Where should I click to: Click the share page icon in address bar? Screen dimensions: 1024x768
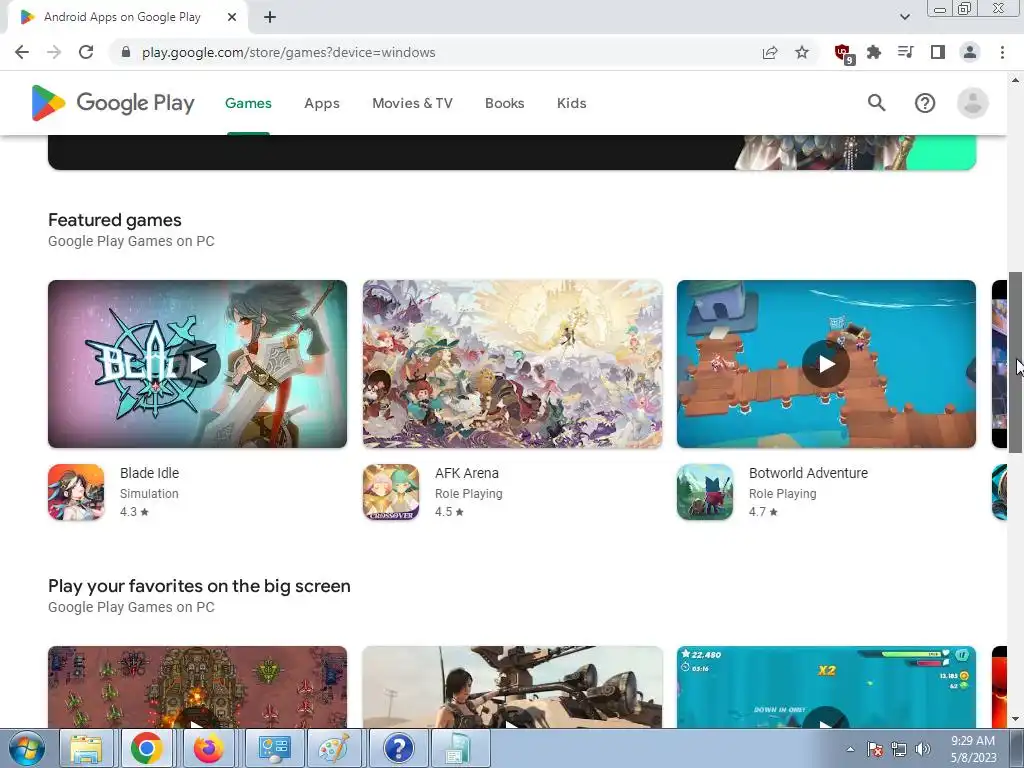(770, 52)
